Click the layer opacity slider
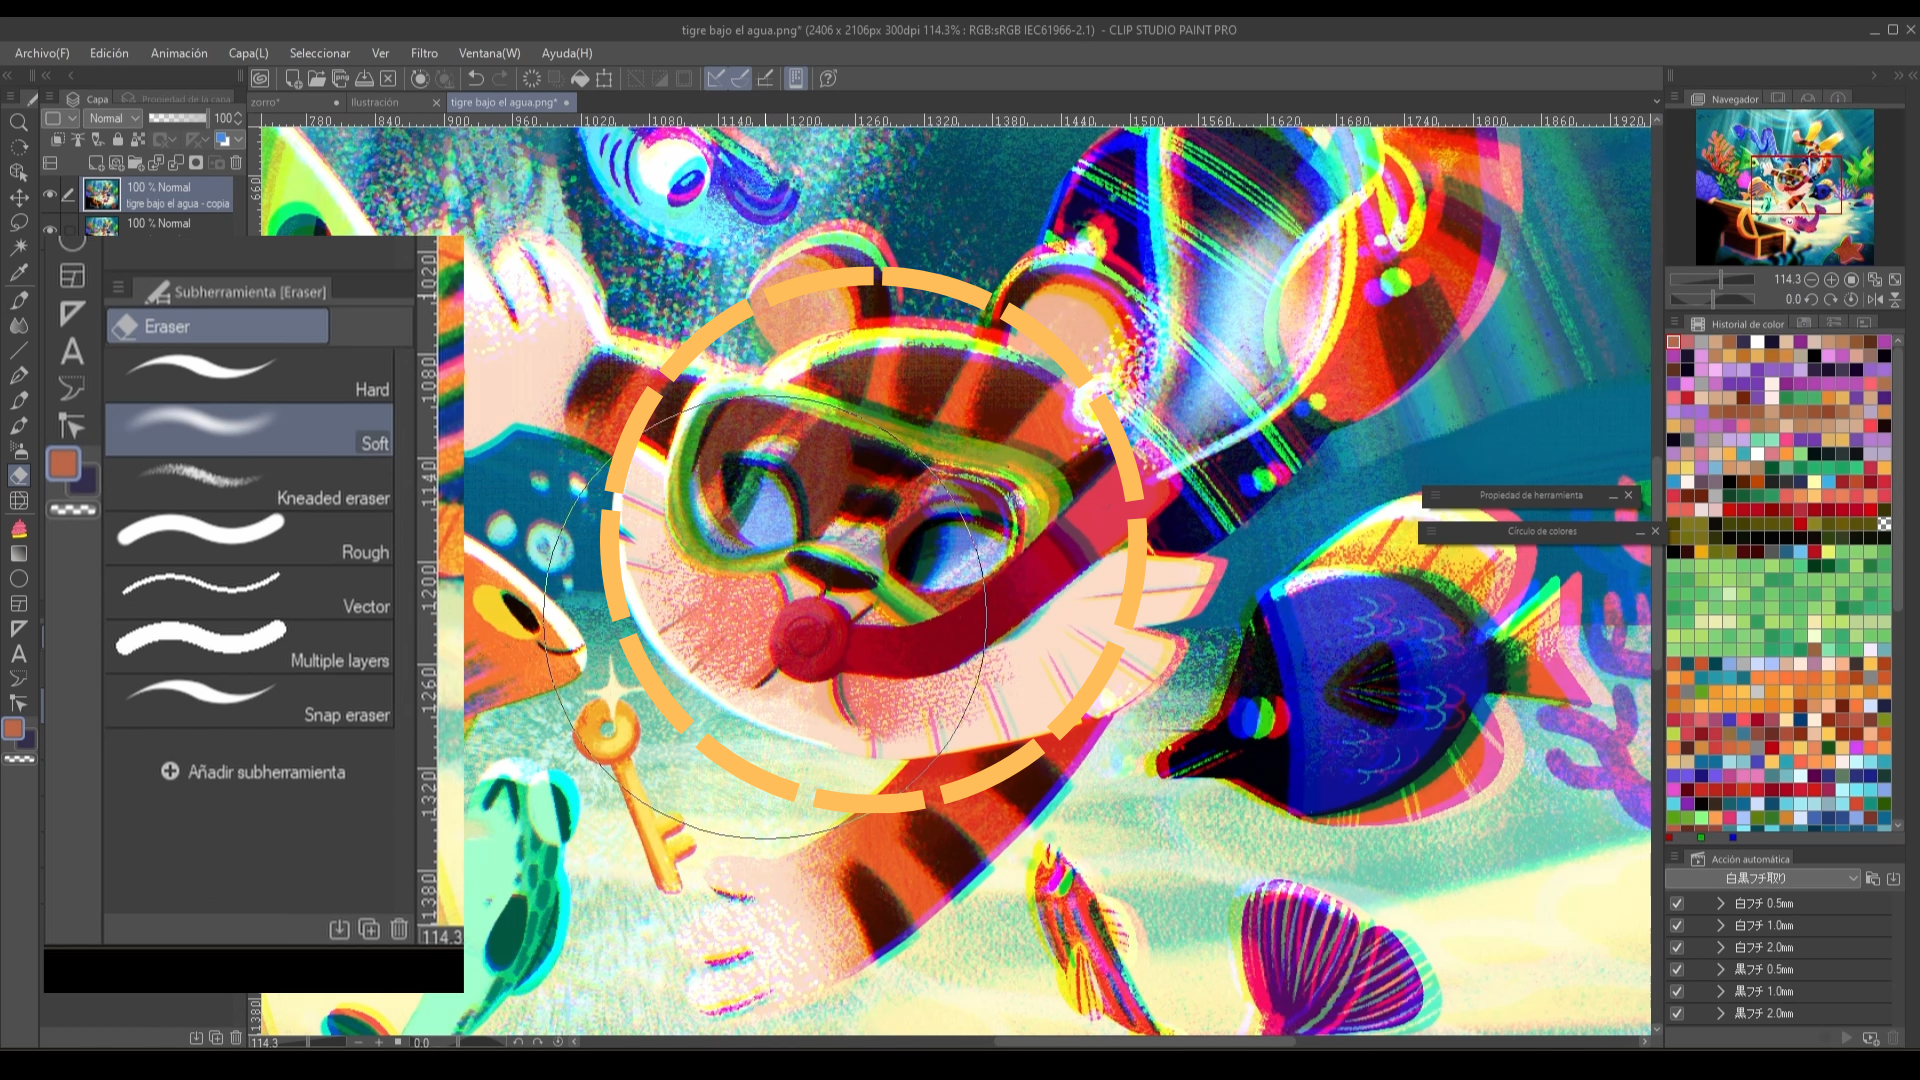Viewport: 1920px width, 1080px height. coord(178,118)
